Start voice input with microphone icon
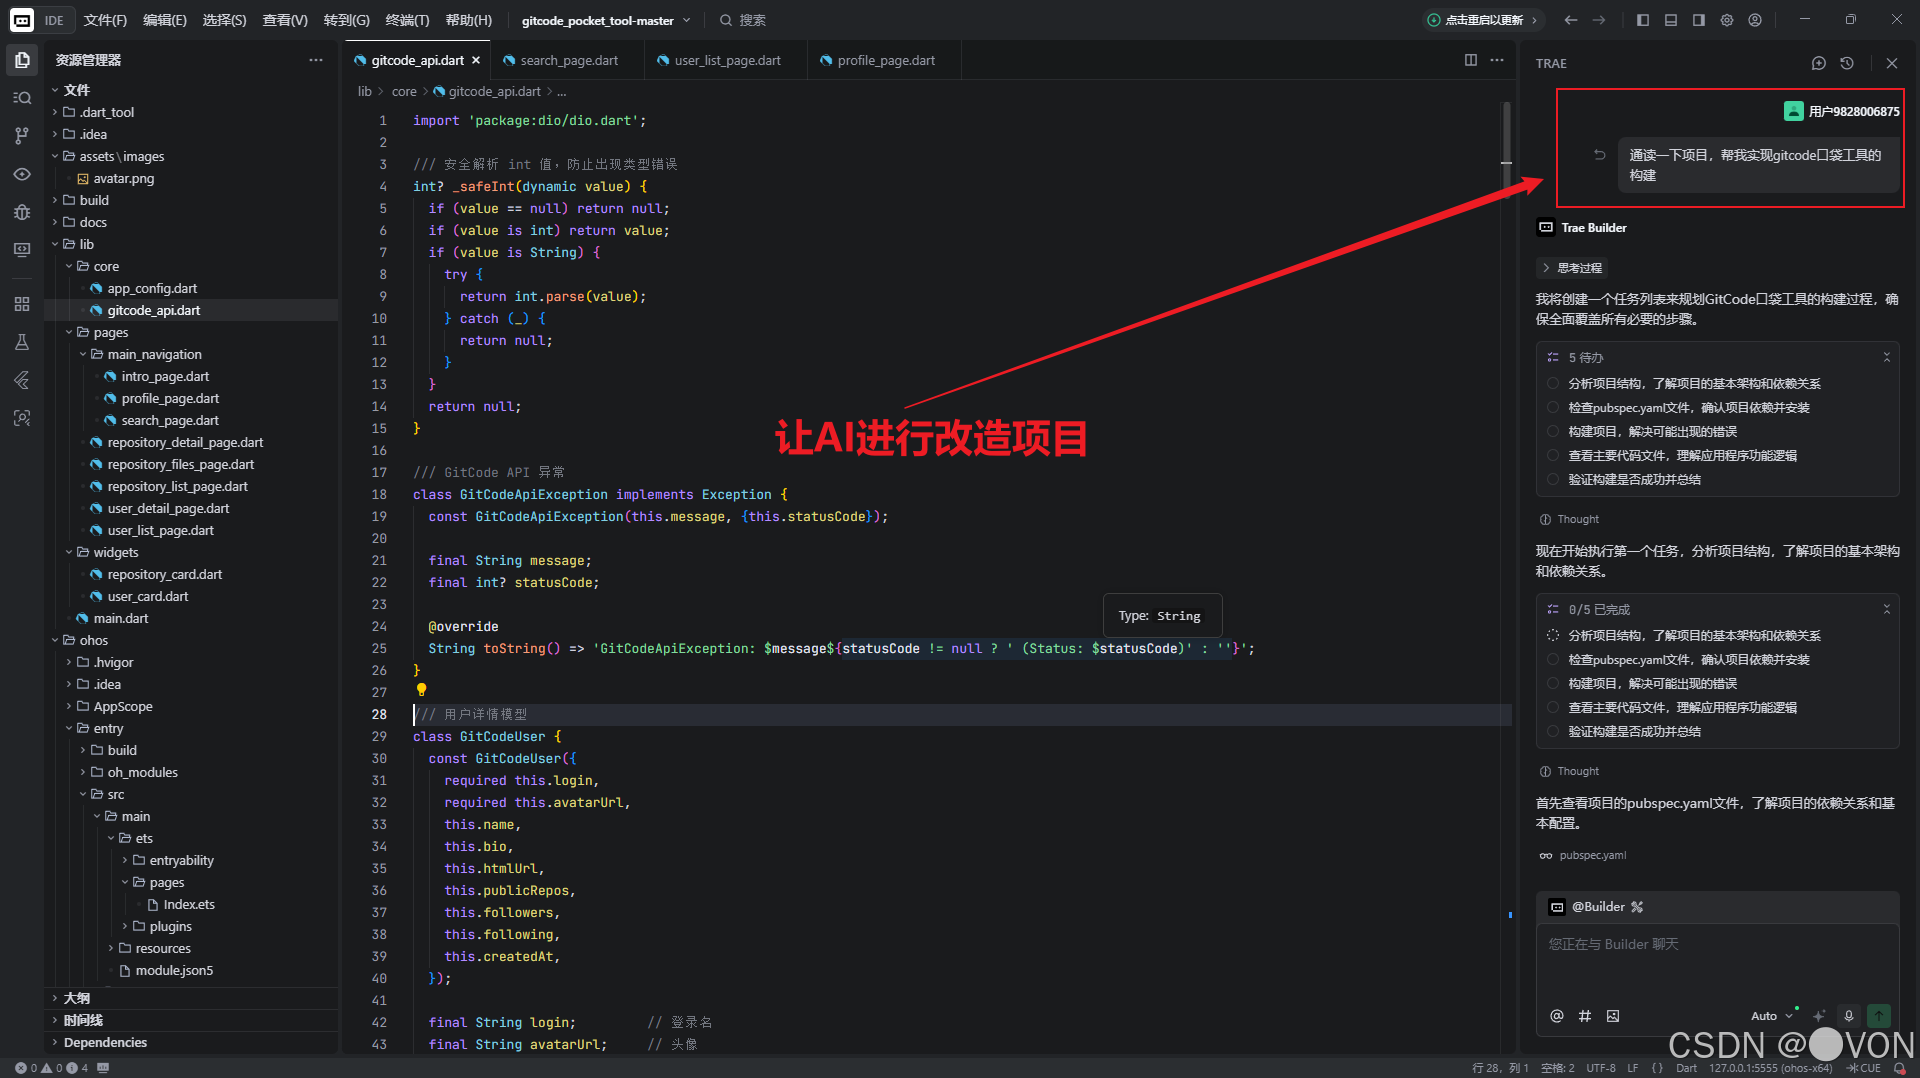Viewport: 1920px width, 1078px height. point(1849,1016)
